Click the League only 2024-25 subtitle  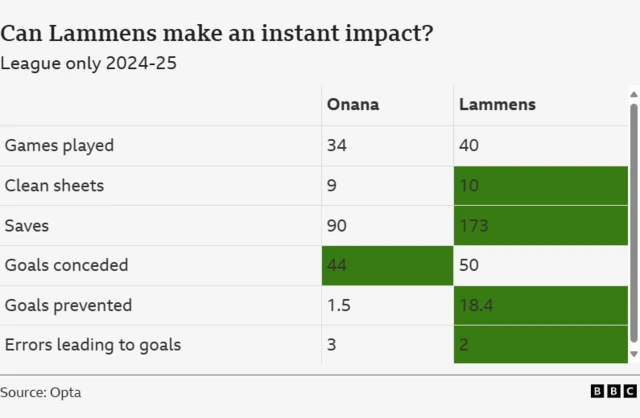click(x=89, y=63)
